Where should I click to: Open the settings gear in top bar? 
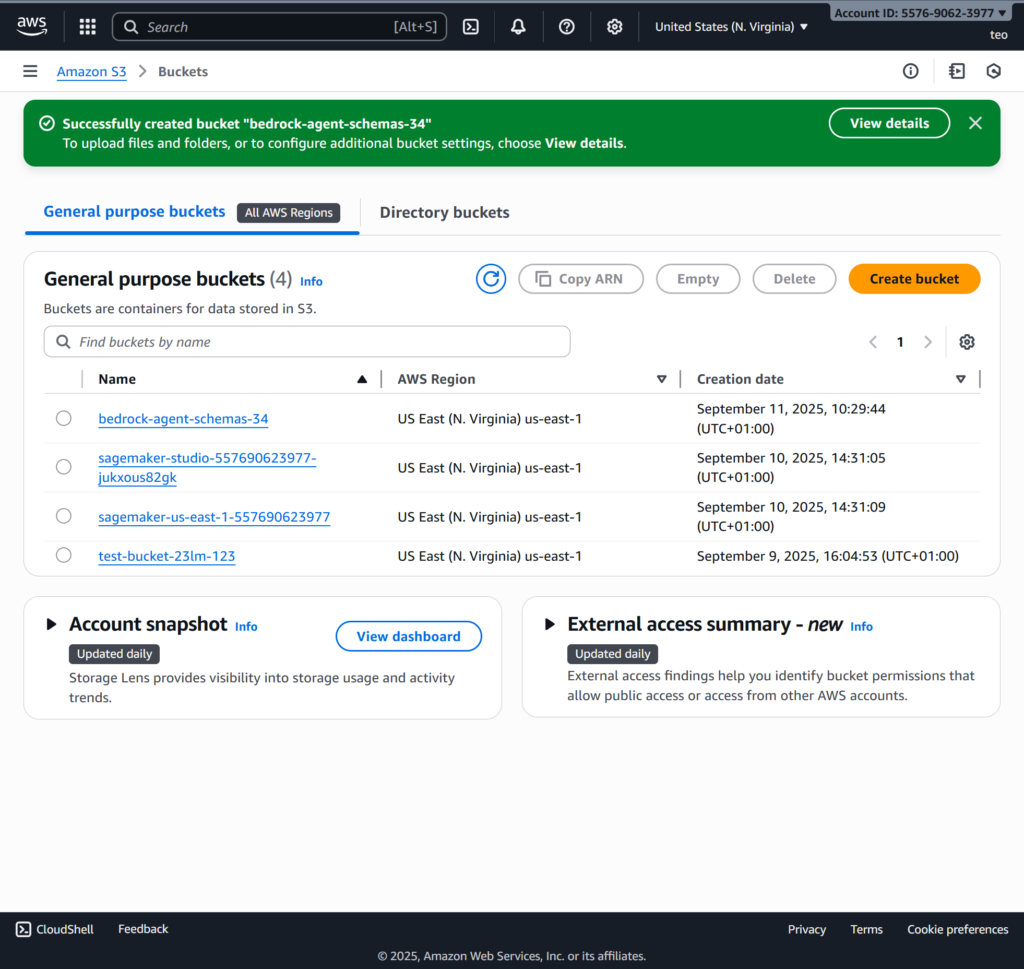[615, 27]
